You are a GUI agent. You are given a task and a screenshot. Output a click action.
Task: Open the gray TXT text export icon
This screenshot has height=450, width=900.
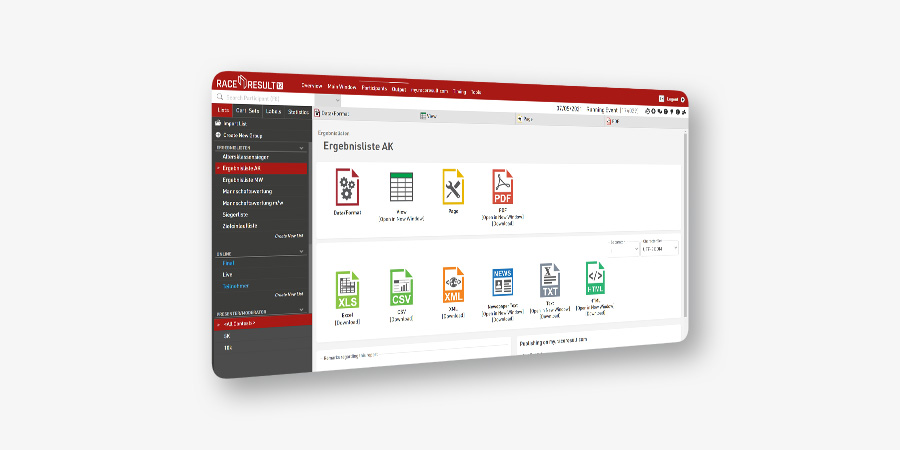(549, 280)
